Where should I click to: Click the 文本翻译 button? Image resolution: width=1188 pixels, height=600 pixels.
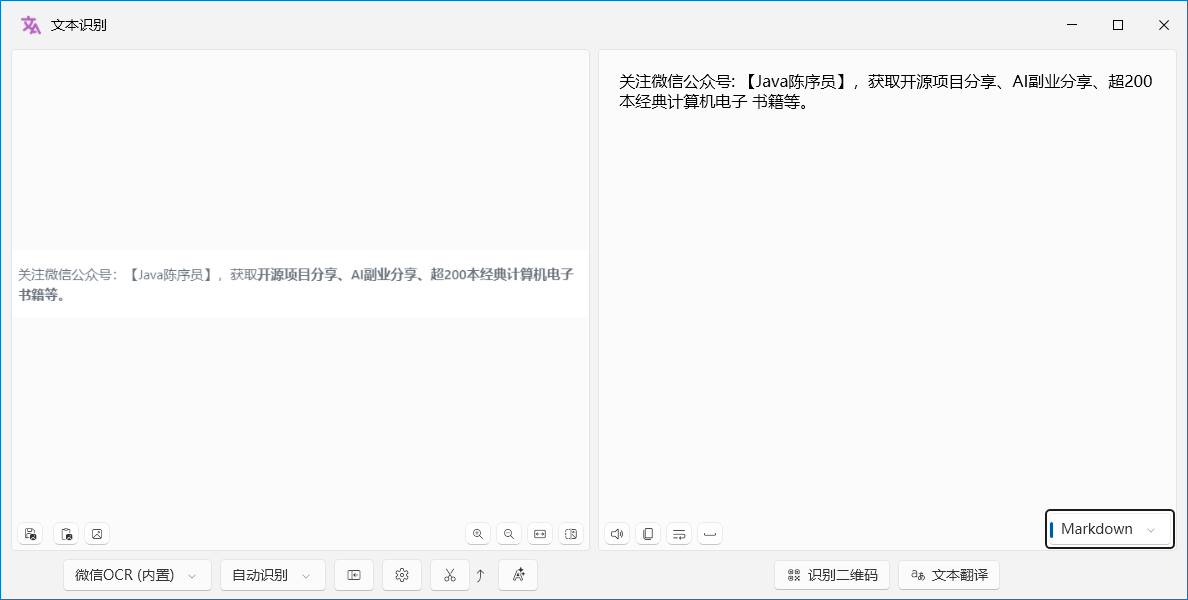click(948, 575)
